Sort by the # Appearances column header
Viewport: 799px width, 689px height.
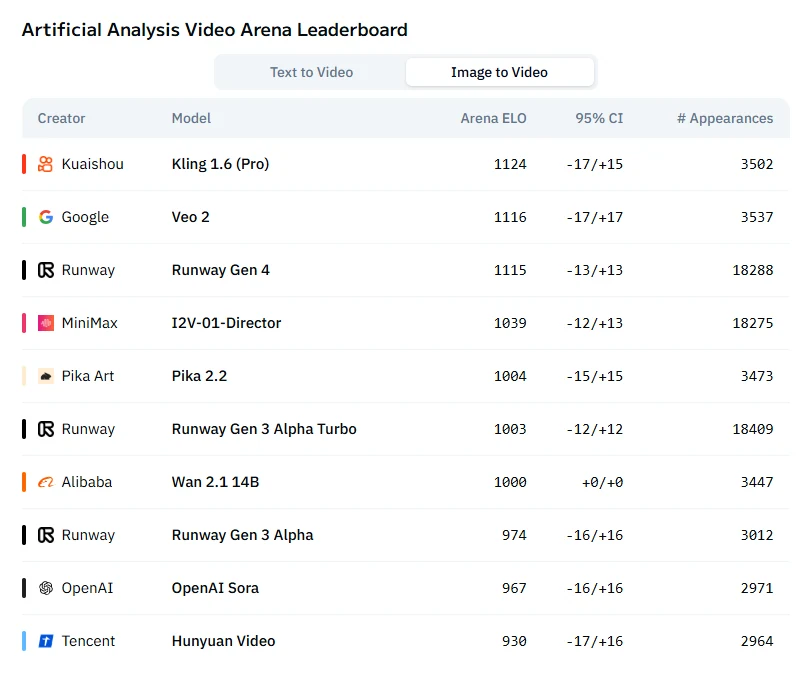click(x=725, y=118)
